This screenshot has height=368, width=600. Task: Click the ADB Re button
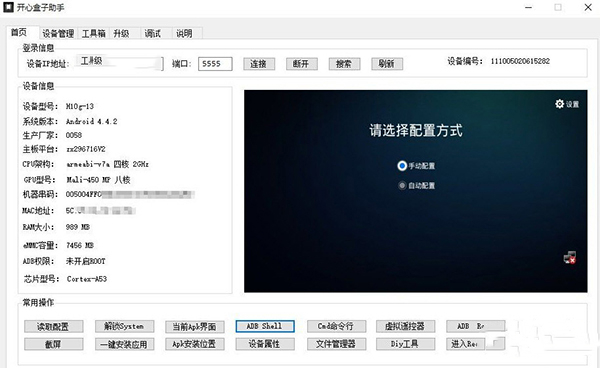(475, 326)
